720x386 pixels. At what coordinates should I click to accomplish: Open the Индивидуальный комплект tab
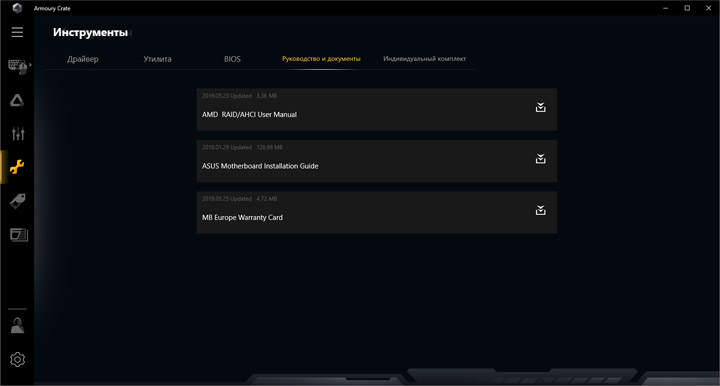coord(424,59)
